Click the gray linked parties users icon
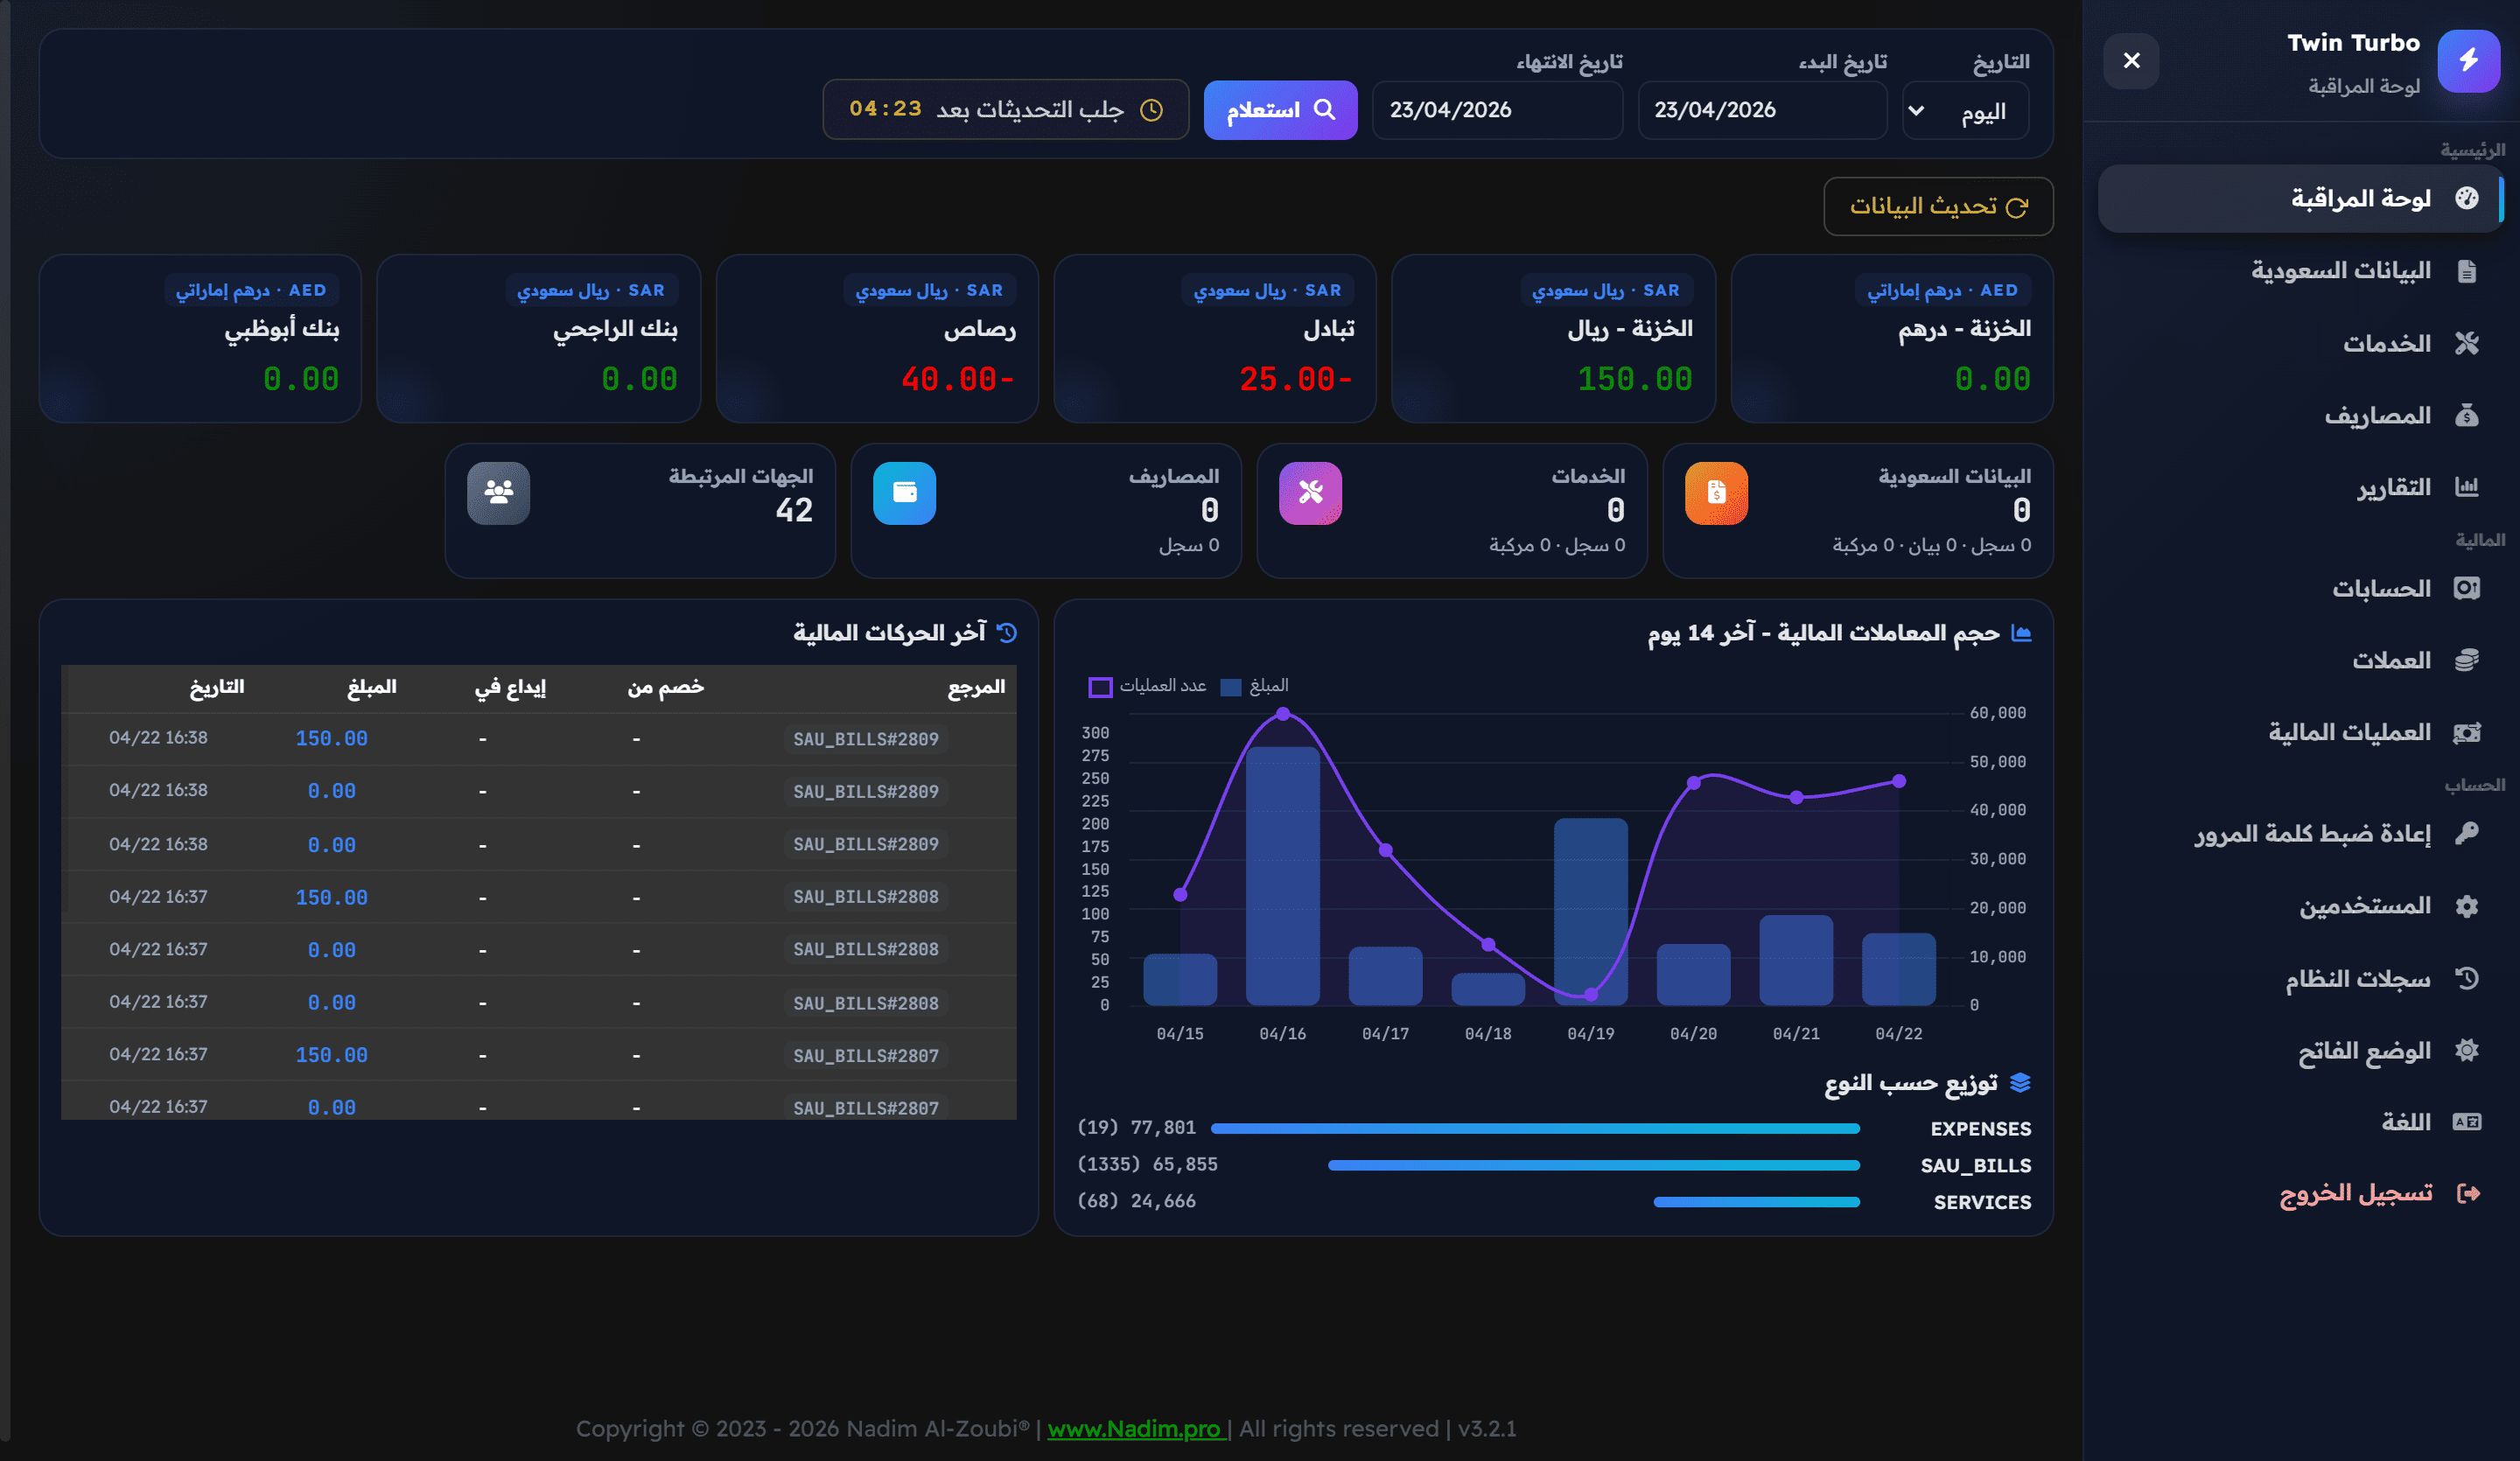 (498, 493)
